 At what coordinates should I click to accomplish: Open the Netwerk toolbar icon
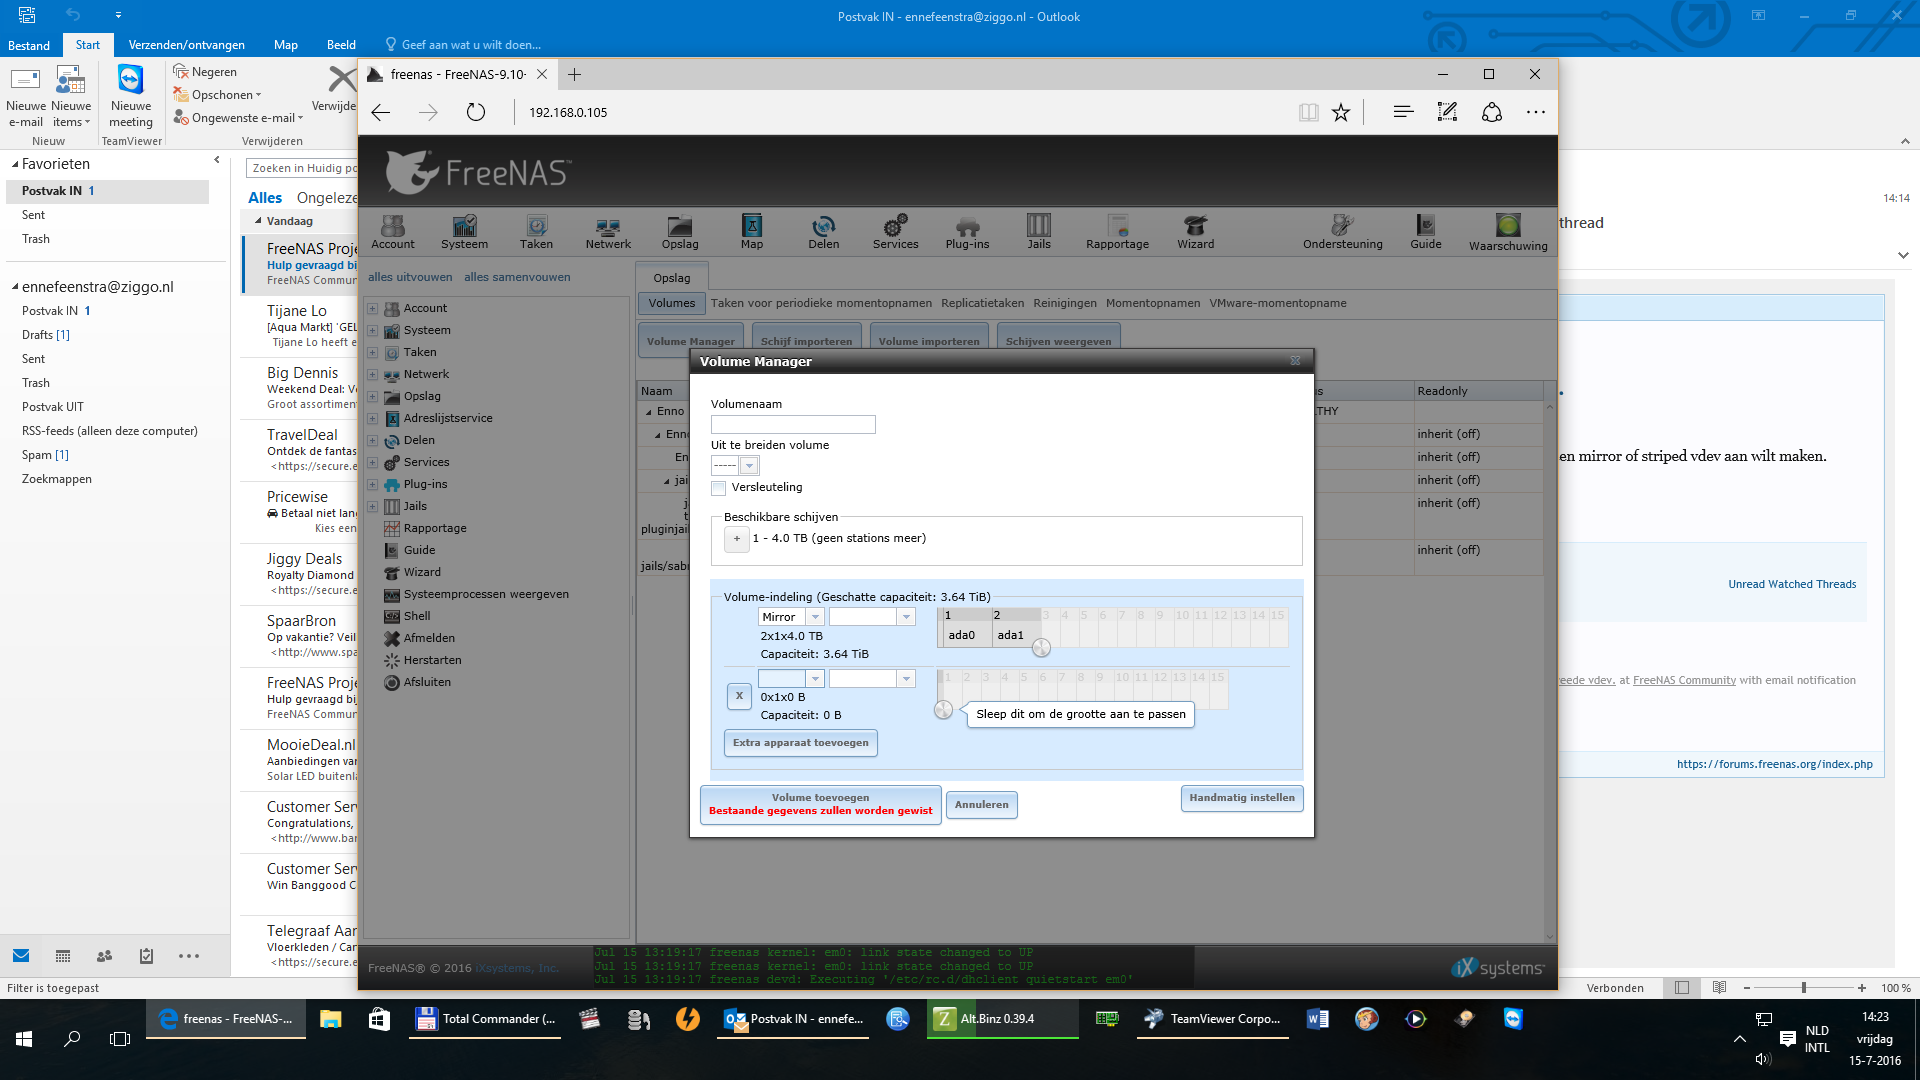tap(608, 232)
